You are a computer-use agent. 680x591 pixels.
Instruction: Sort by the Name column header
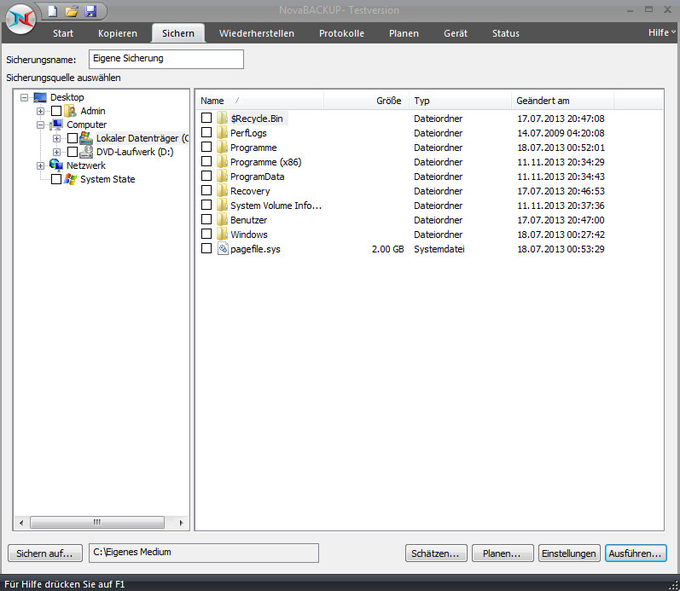click(x=259, y=101)
